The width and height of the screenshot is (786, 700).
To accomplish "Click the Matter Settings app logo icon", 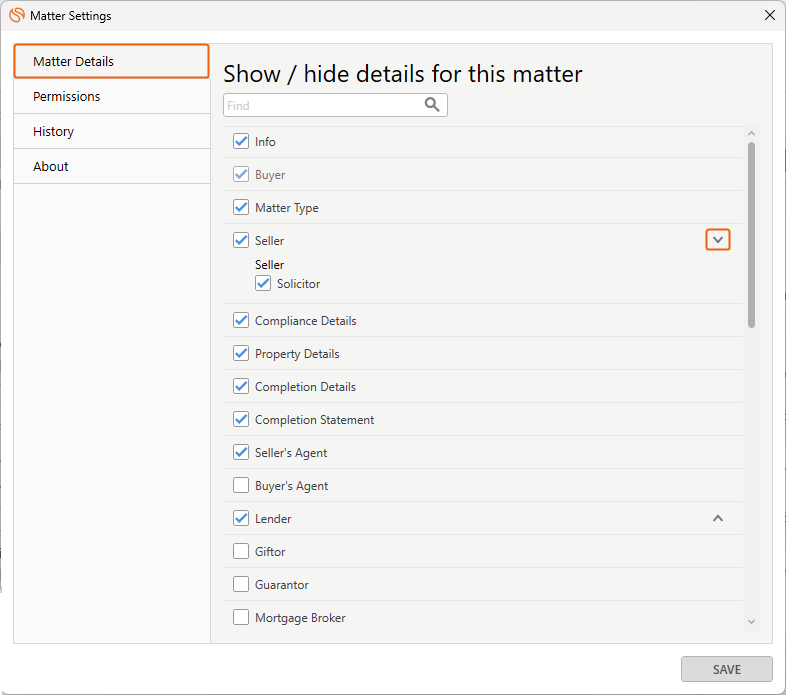I will [x=17, y=16].
